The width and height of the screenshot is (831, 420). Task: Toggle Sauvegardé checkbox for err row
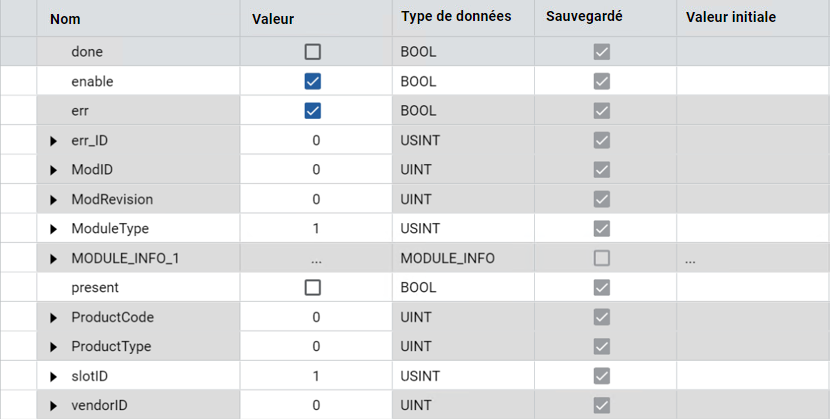point(602,111)
